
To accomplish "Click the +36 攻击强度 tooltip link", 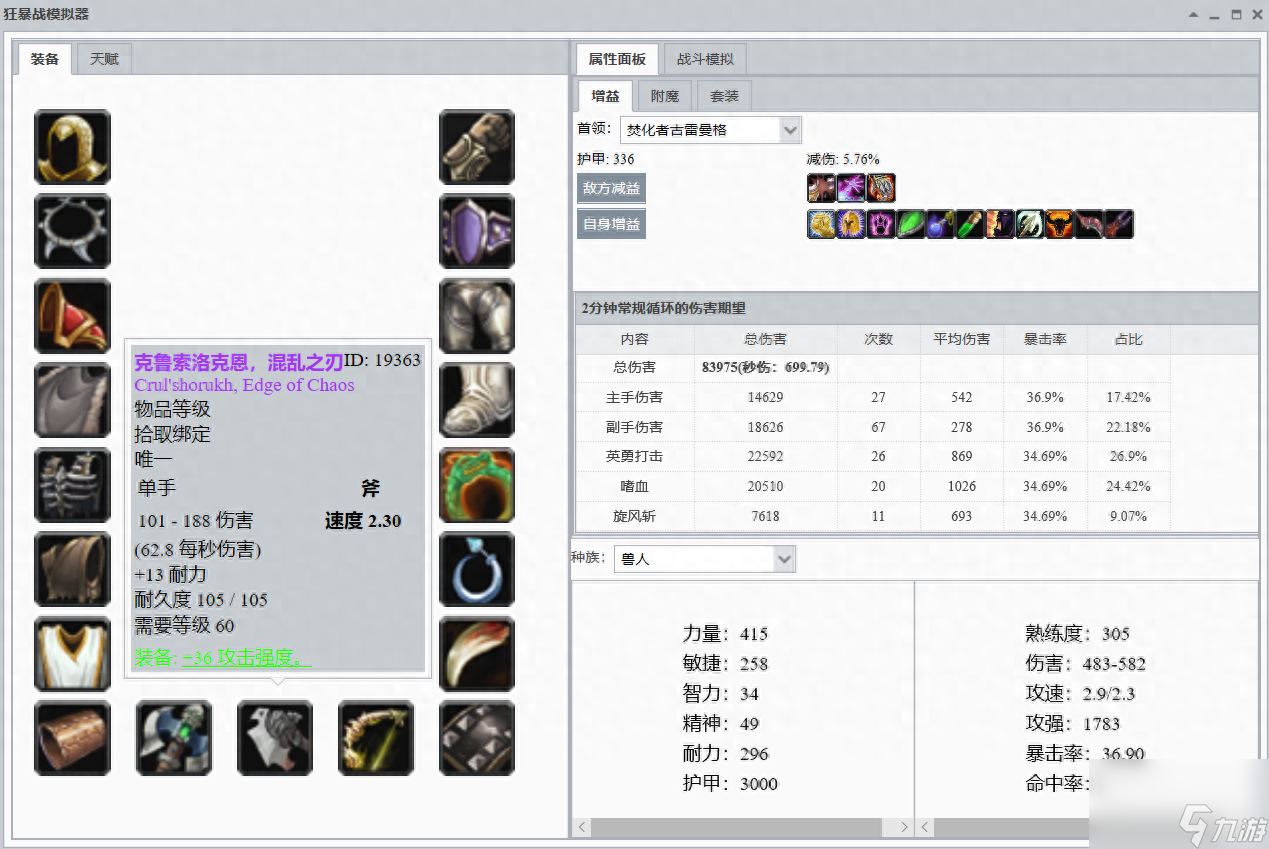I will tap(247, 658).
